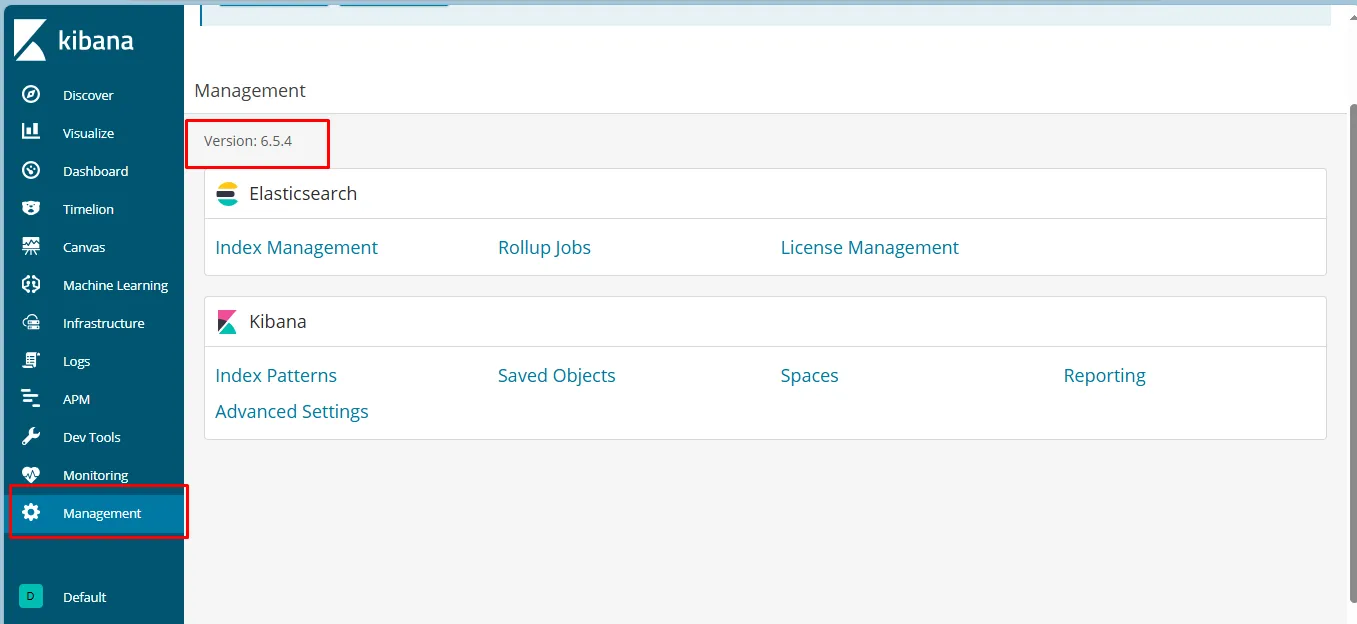Select Timelion in the navigation
Image resolution: width=1357 pixels, height=624 pixels.
point(88,209)
